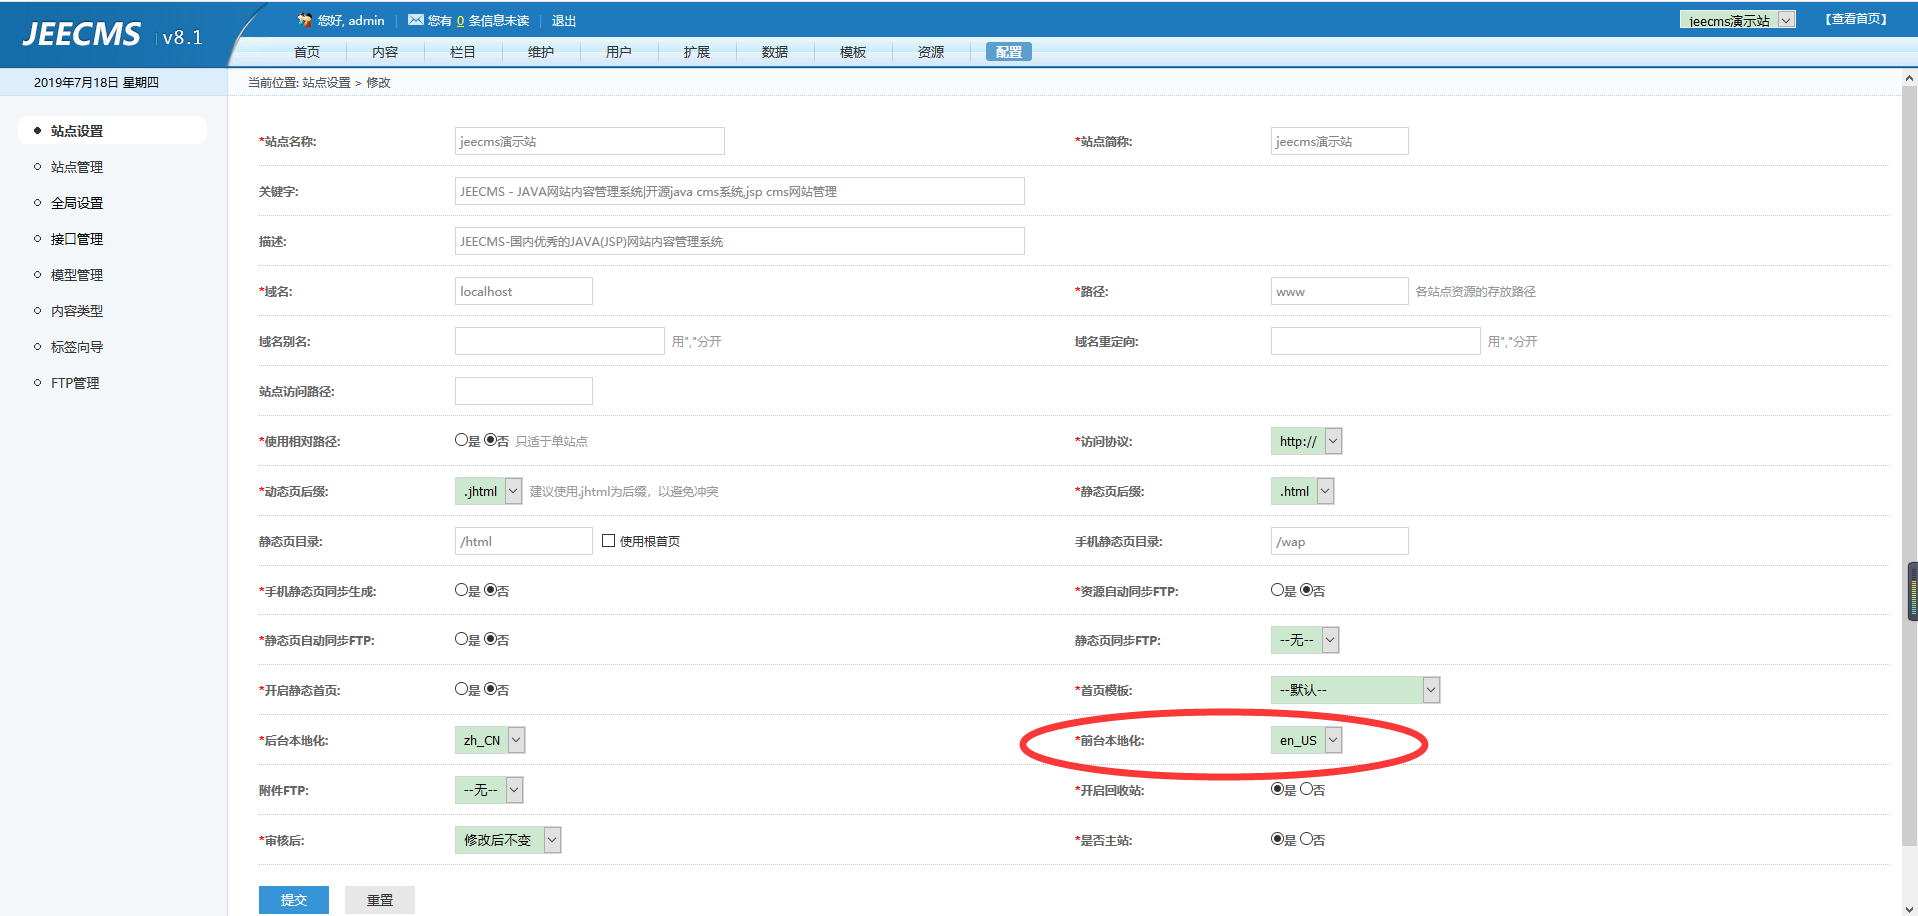Click the admin user avatar icon
Image resolution: width=1918 pixels, height=916 pixels.
[304, 20]
